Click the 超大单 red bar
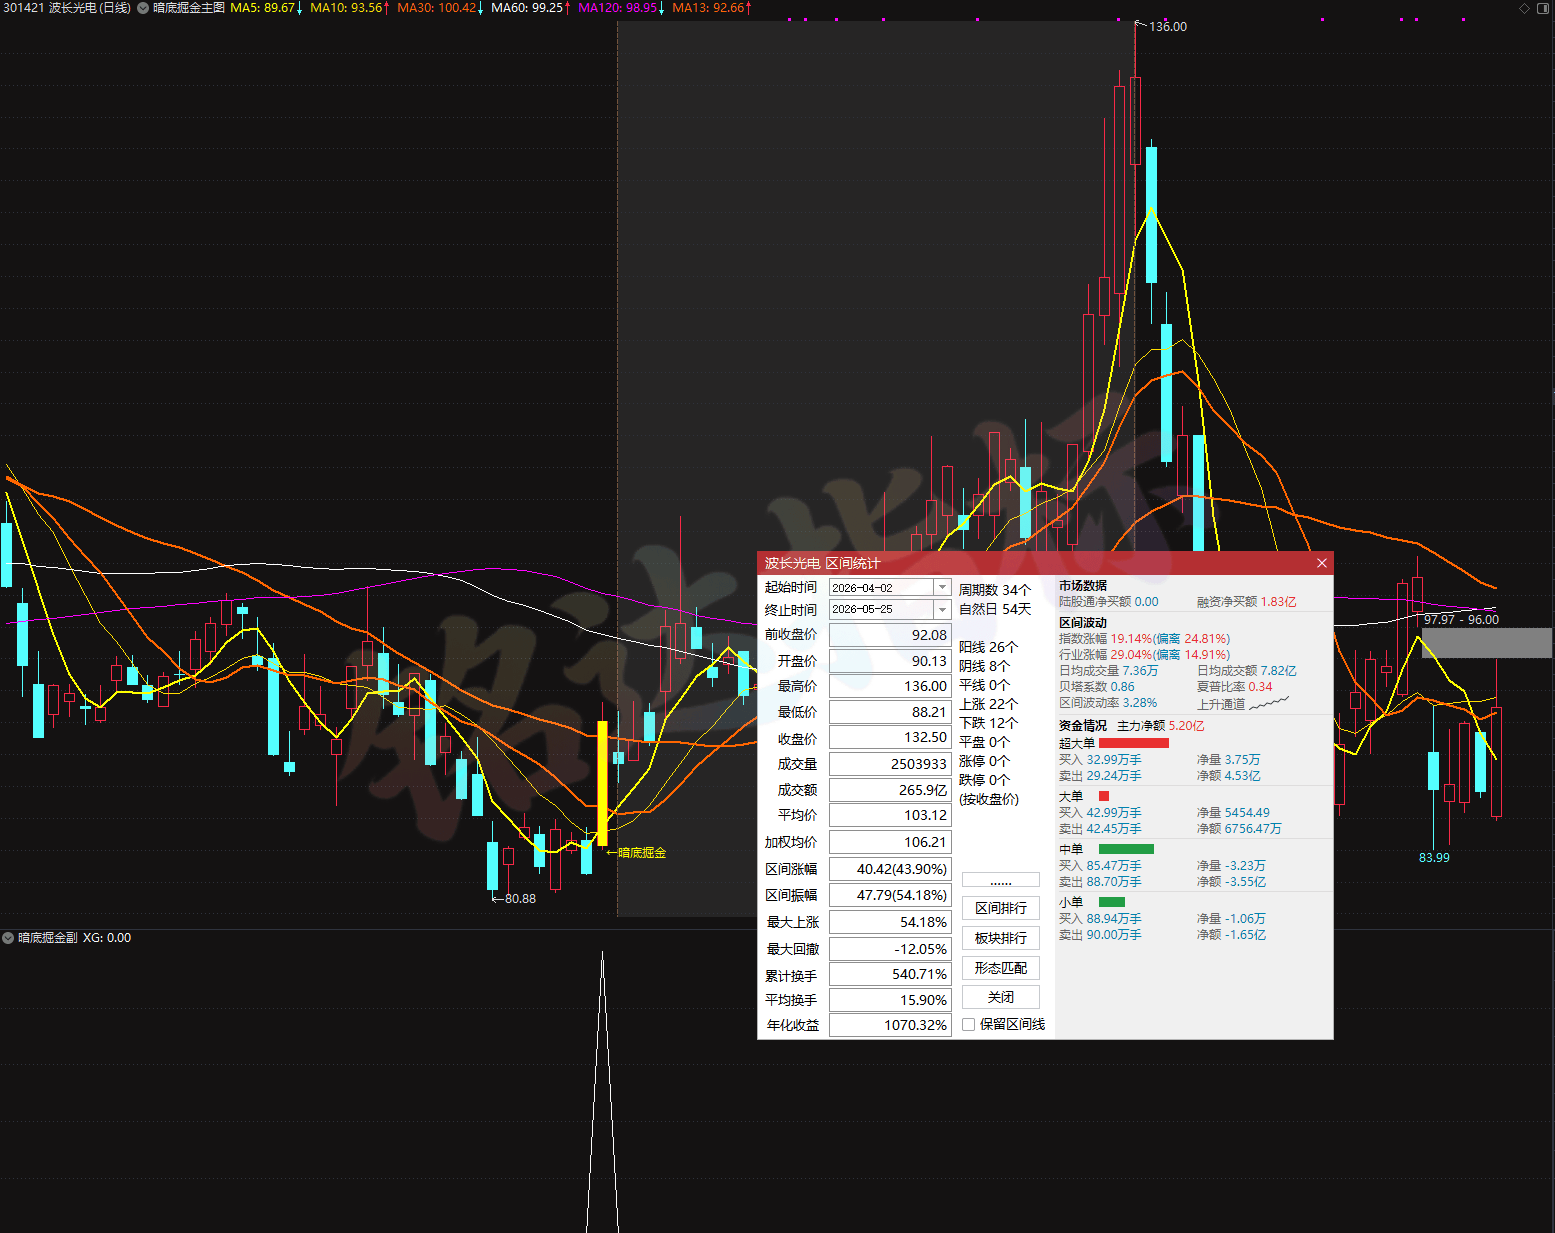This screenshot has width=1555, height=1233. [1133, 743]
